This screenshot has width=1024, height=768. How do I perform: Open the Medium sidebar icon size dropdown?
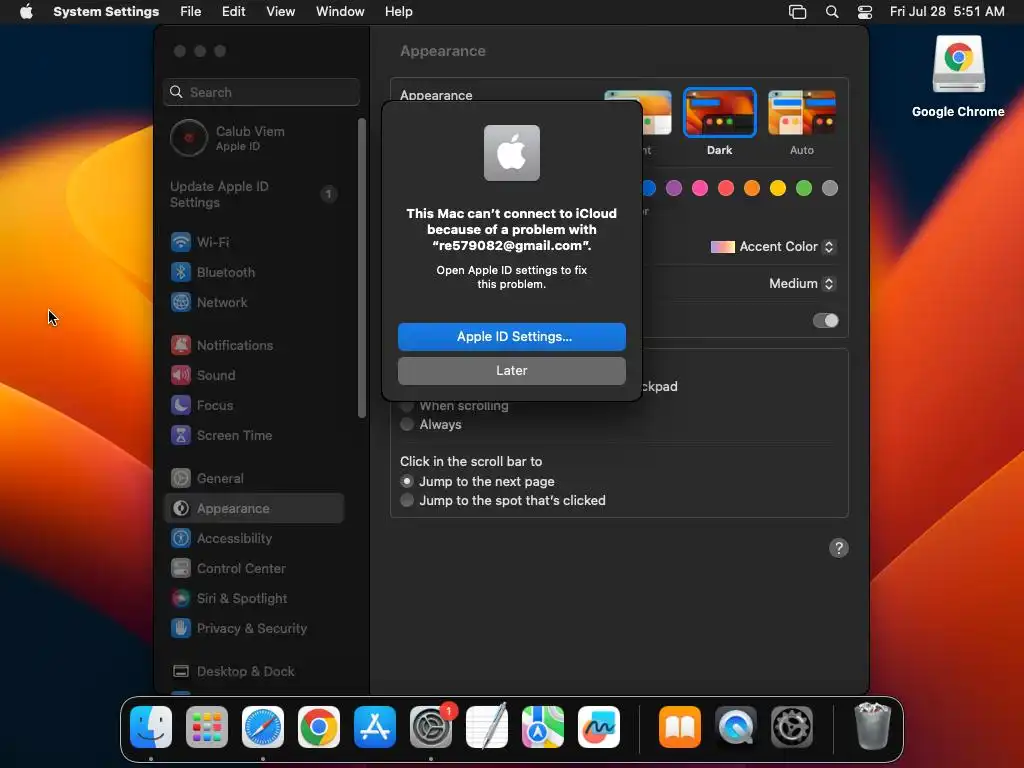click(803, 283)
